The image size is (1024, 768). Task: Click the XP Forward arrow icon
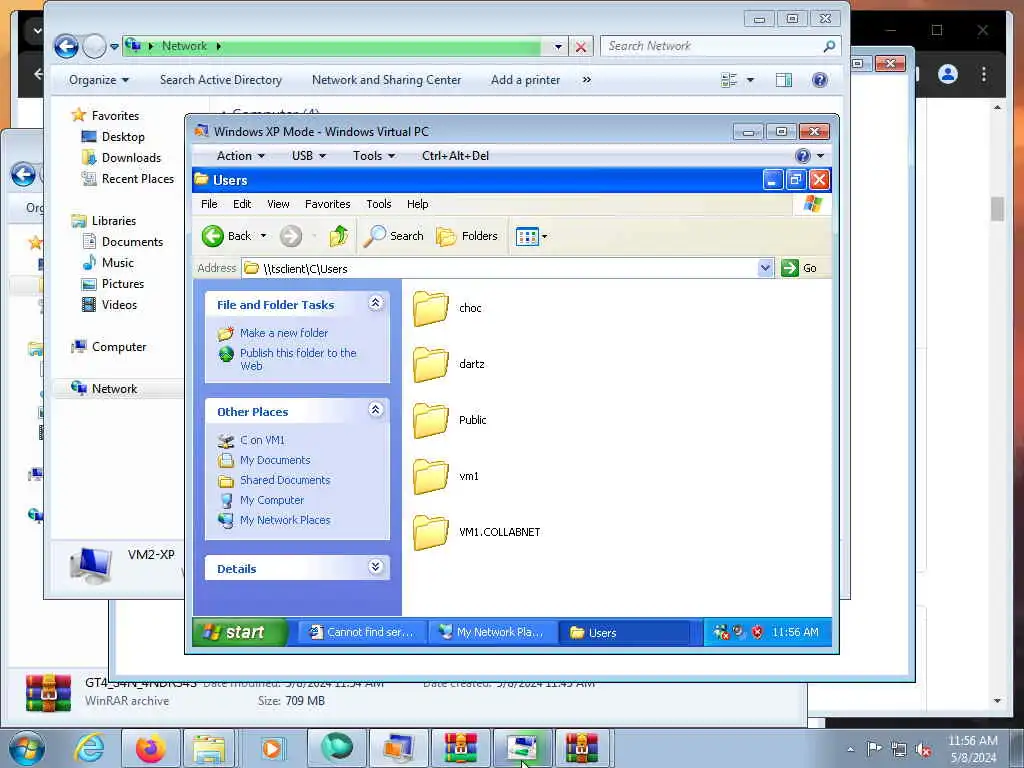coord(291,236)
